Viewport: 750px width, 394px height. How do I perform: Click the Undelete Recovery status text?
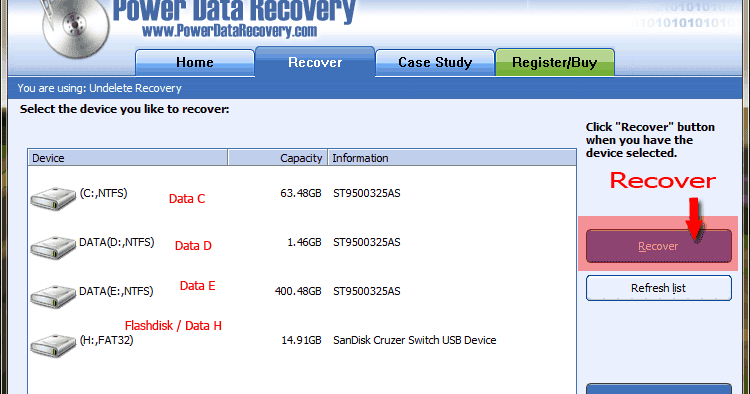[135, 88]
